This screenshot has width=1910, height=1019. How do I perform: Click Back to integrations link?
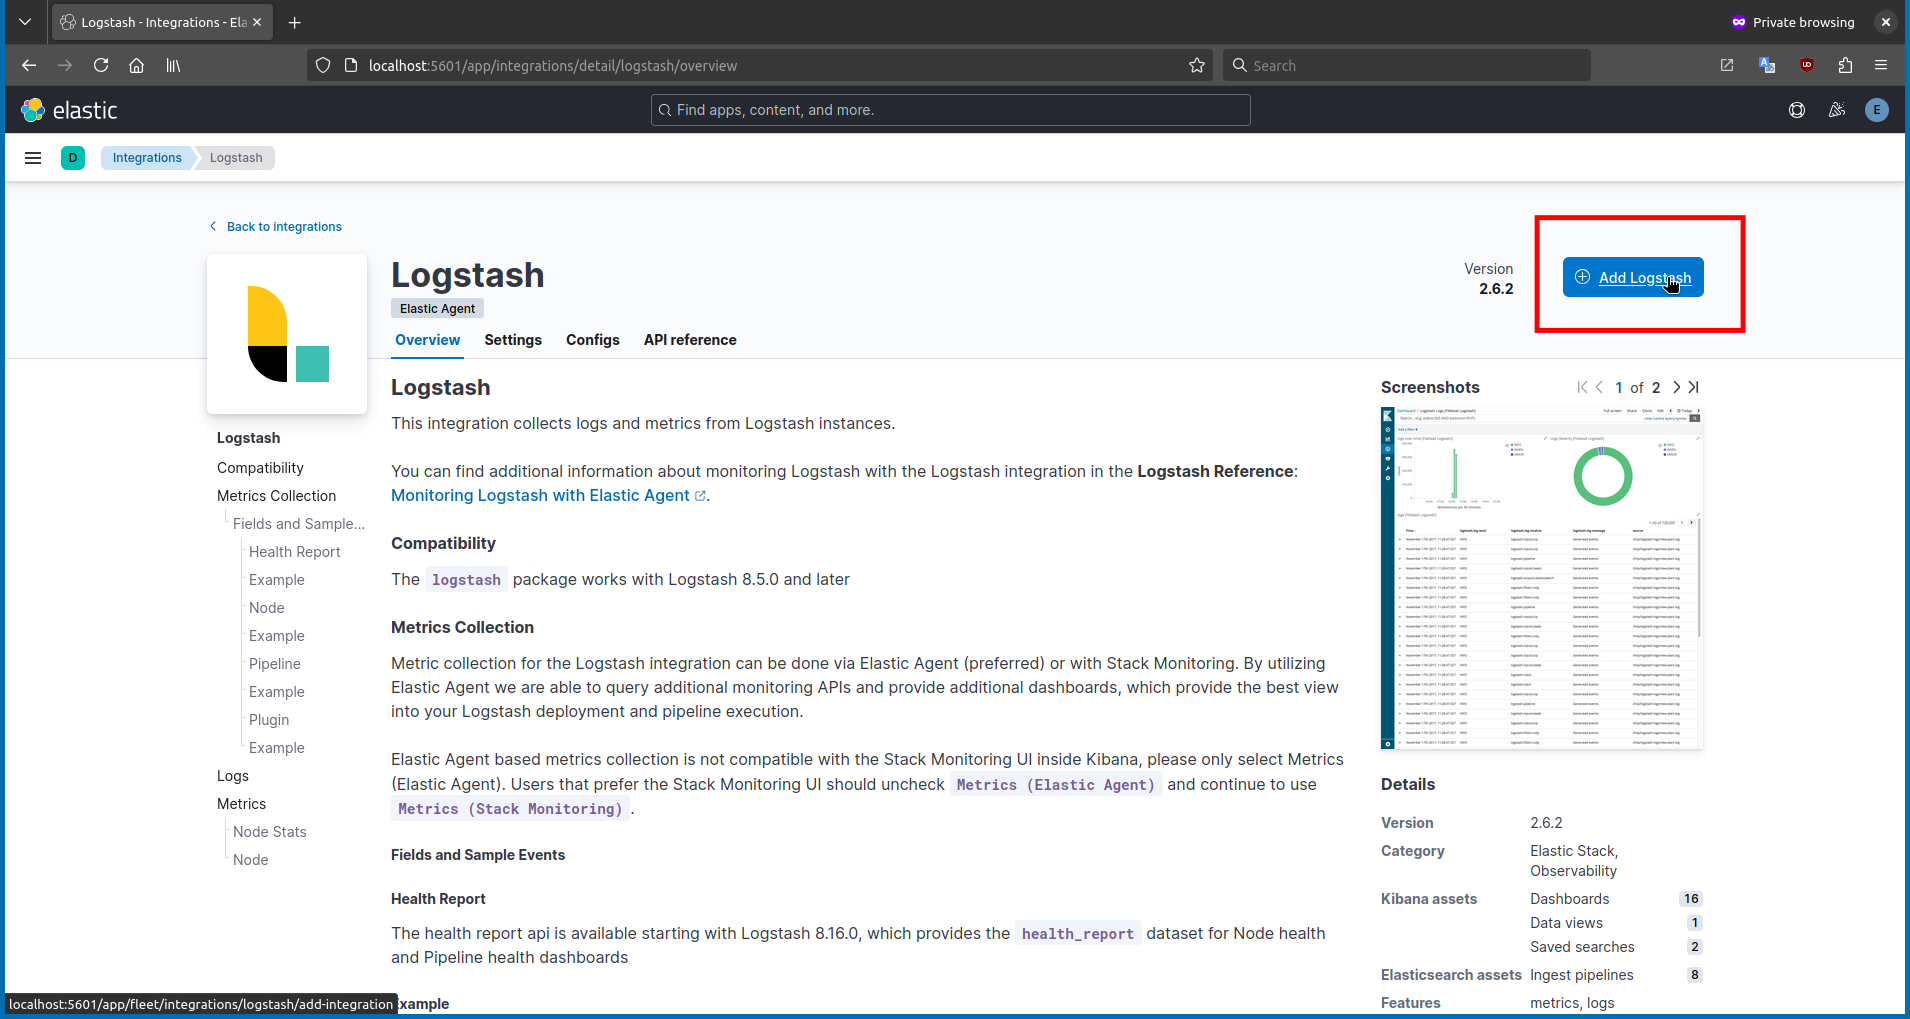275,227
